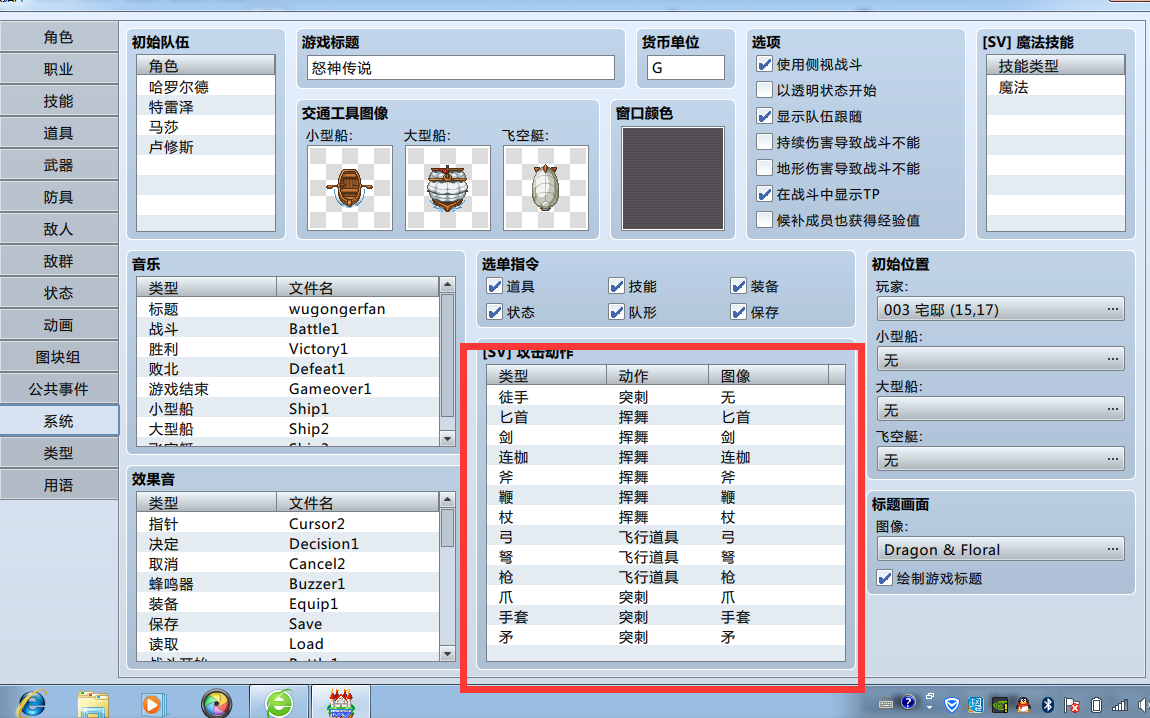Image resolution: width=1150 pixels, height=718 pixels.
Task: Enable 持续伤害导致战斗不能 checkbox
Action: point(764,142)
